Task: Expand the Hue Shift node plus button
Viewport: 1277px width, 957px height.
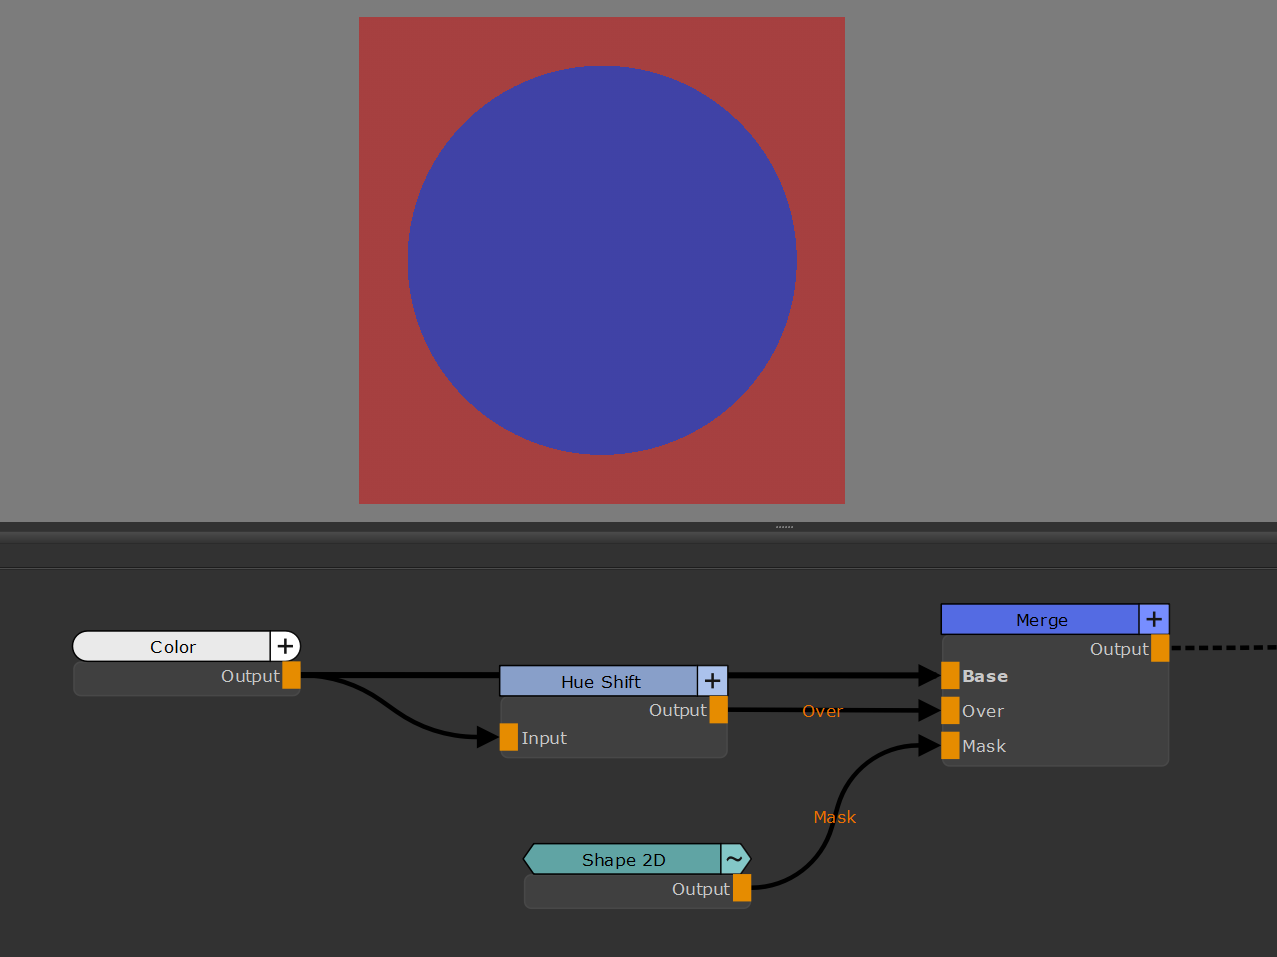Action: coord(712,681)
